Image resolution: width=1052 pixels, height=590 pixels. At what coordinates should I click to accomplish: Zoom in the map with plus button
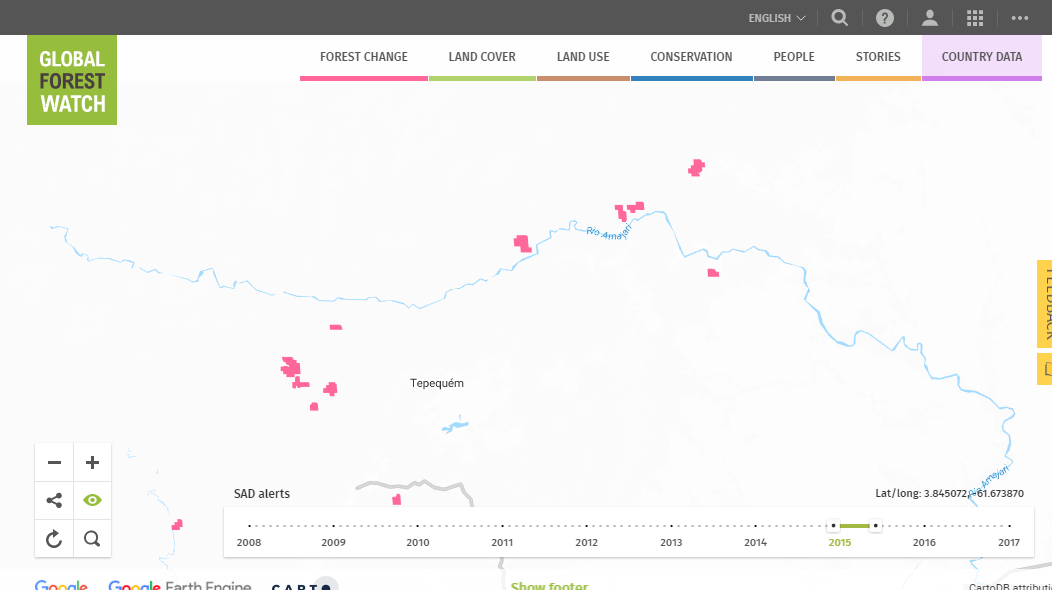click(93, 462)
